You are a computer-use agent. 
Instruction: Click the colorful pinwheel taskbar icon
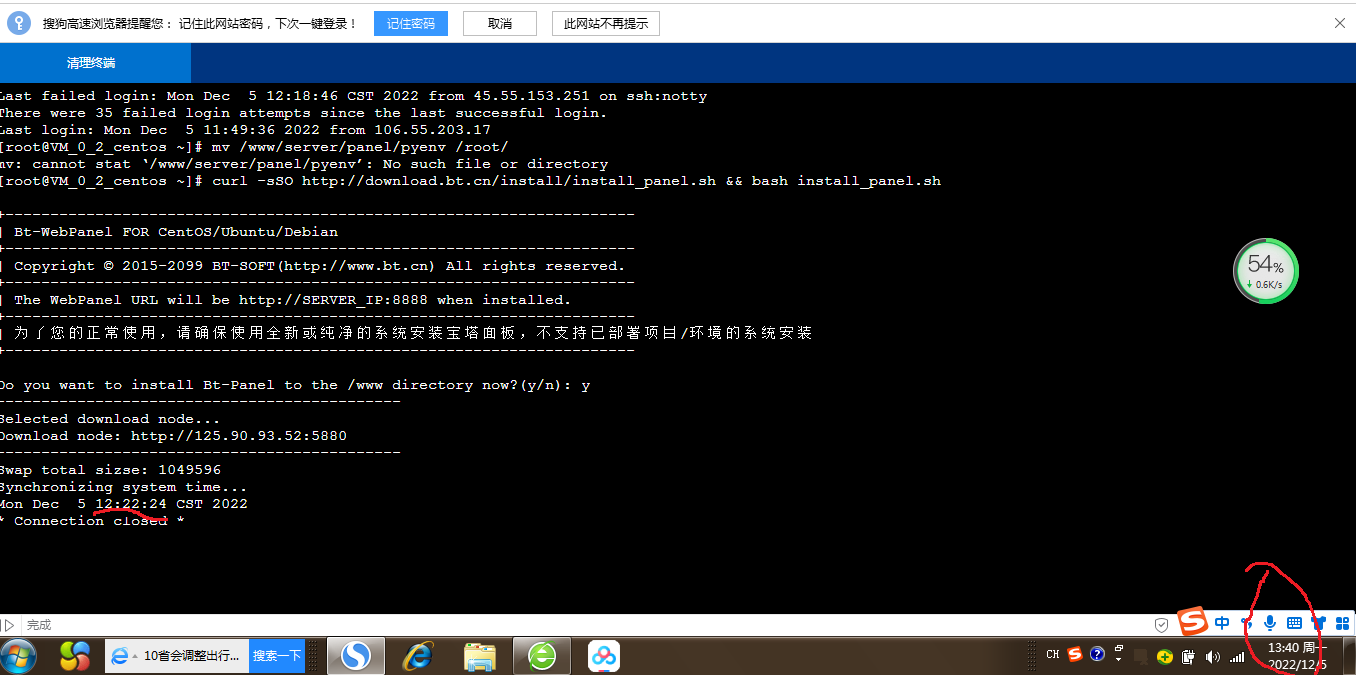[x=75, y=656]
